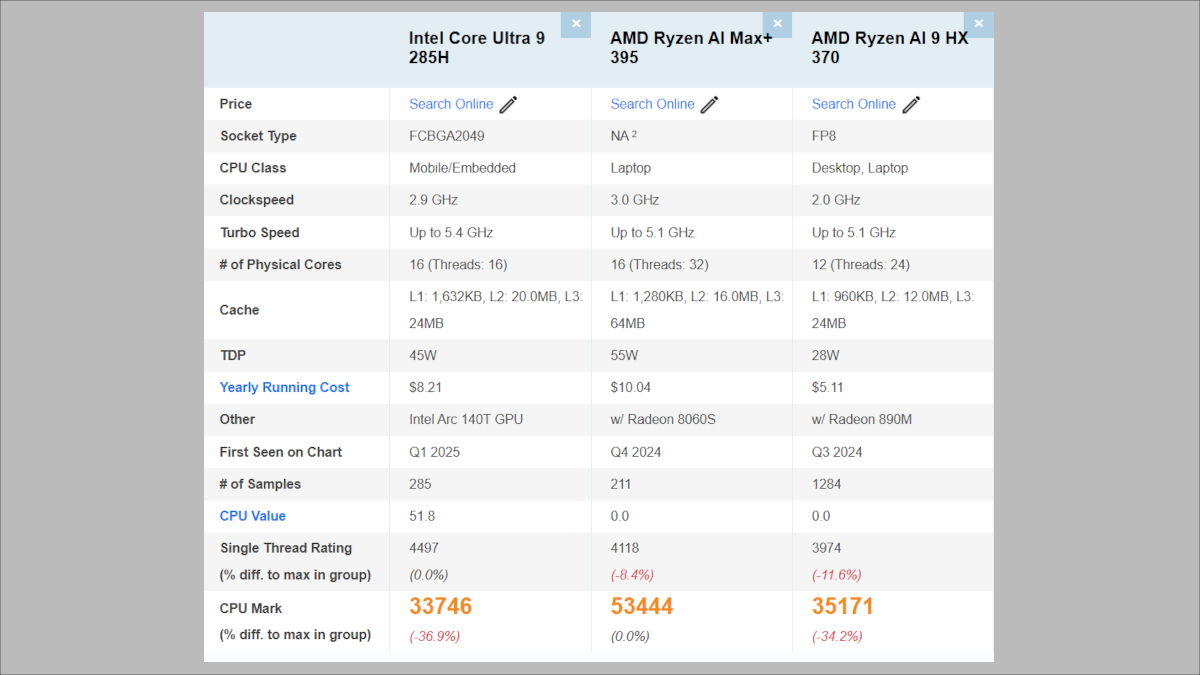Edit the price of AMD Ryzen AI Max+ 395

click(710, 103)
